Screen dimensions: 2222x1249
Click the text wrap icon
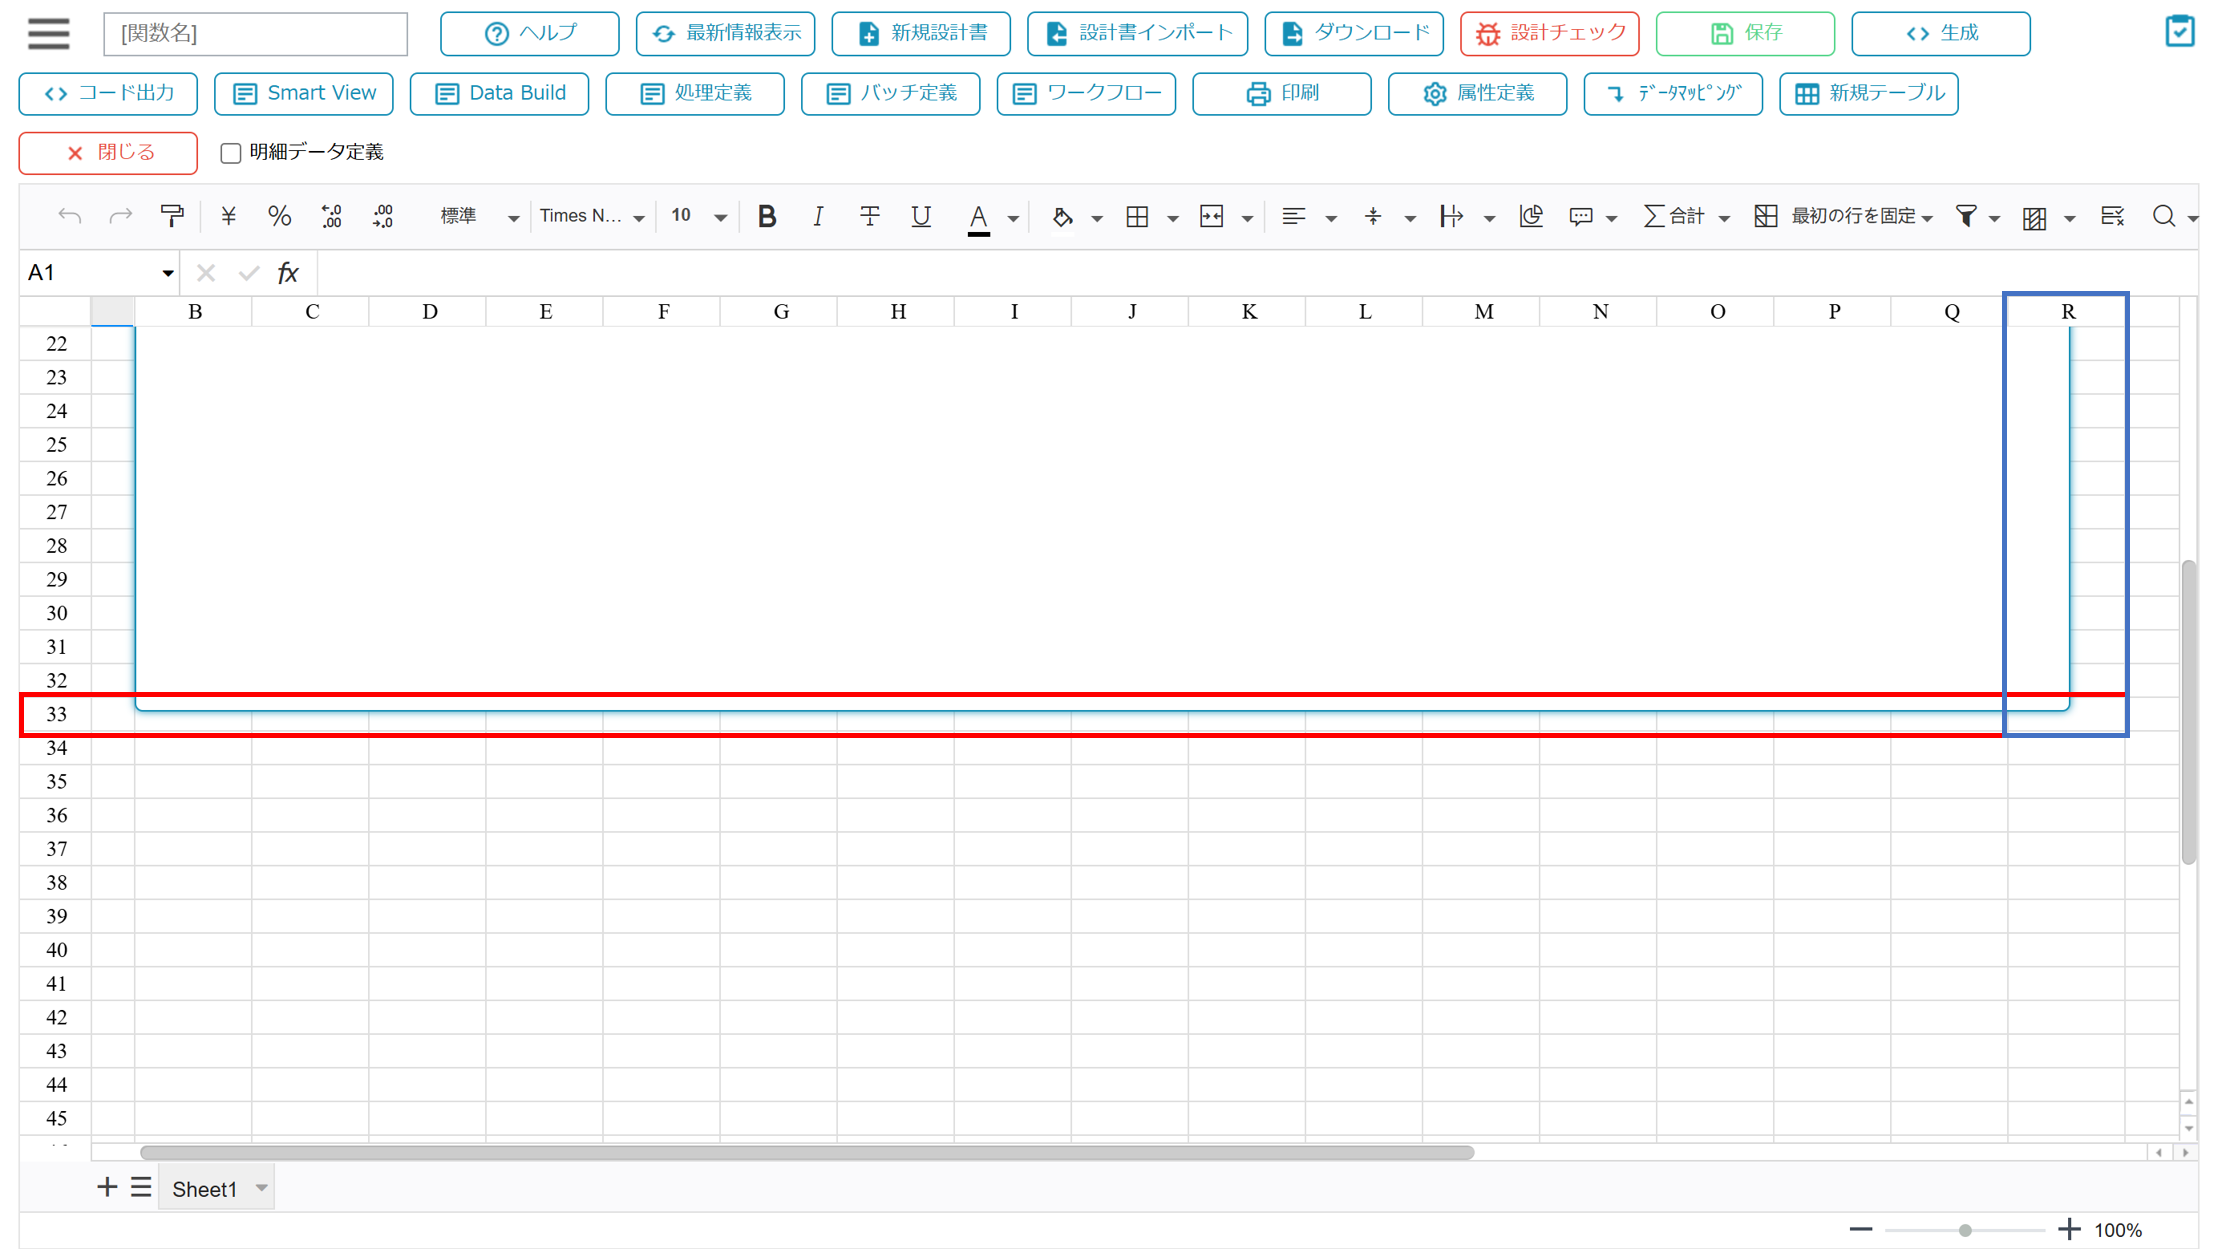[x=1451, y=216]
